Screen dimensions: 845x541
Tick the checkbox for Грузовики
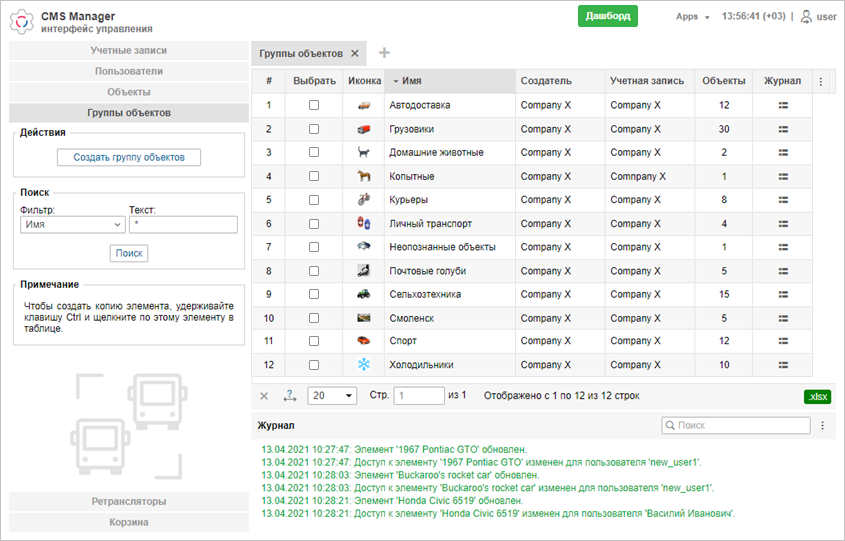[x=314, y=129]
